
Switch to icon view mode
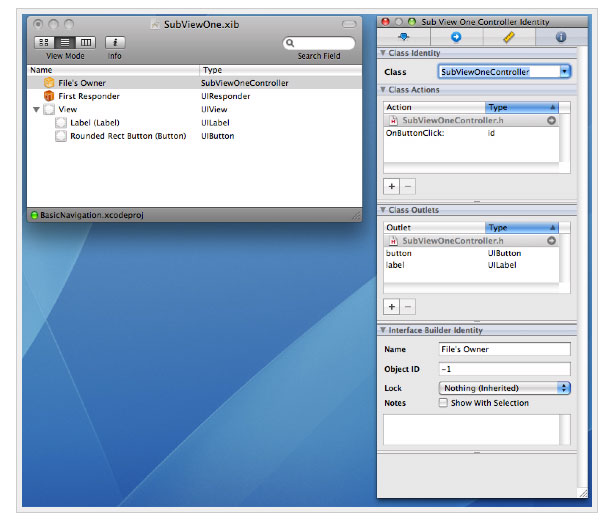pos(44,42)
